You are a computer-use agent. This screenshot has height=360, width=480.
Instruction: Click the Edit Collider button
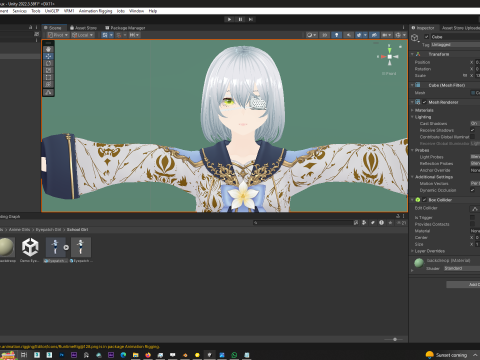(x=475, y=209)
